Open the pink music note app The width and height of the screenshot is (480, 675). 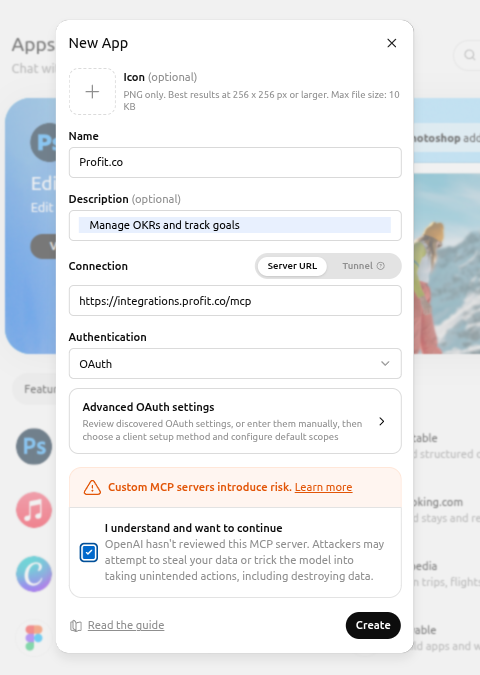34,510
